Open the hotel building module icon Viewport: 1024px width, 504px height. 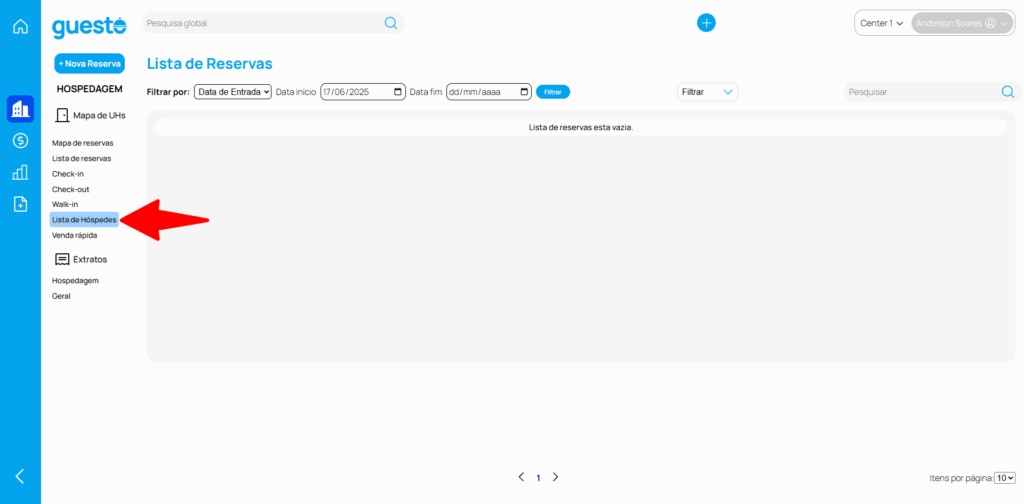[x=20, y=109]
